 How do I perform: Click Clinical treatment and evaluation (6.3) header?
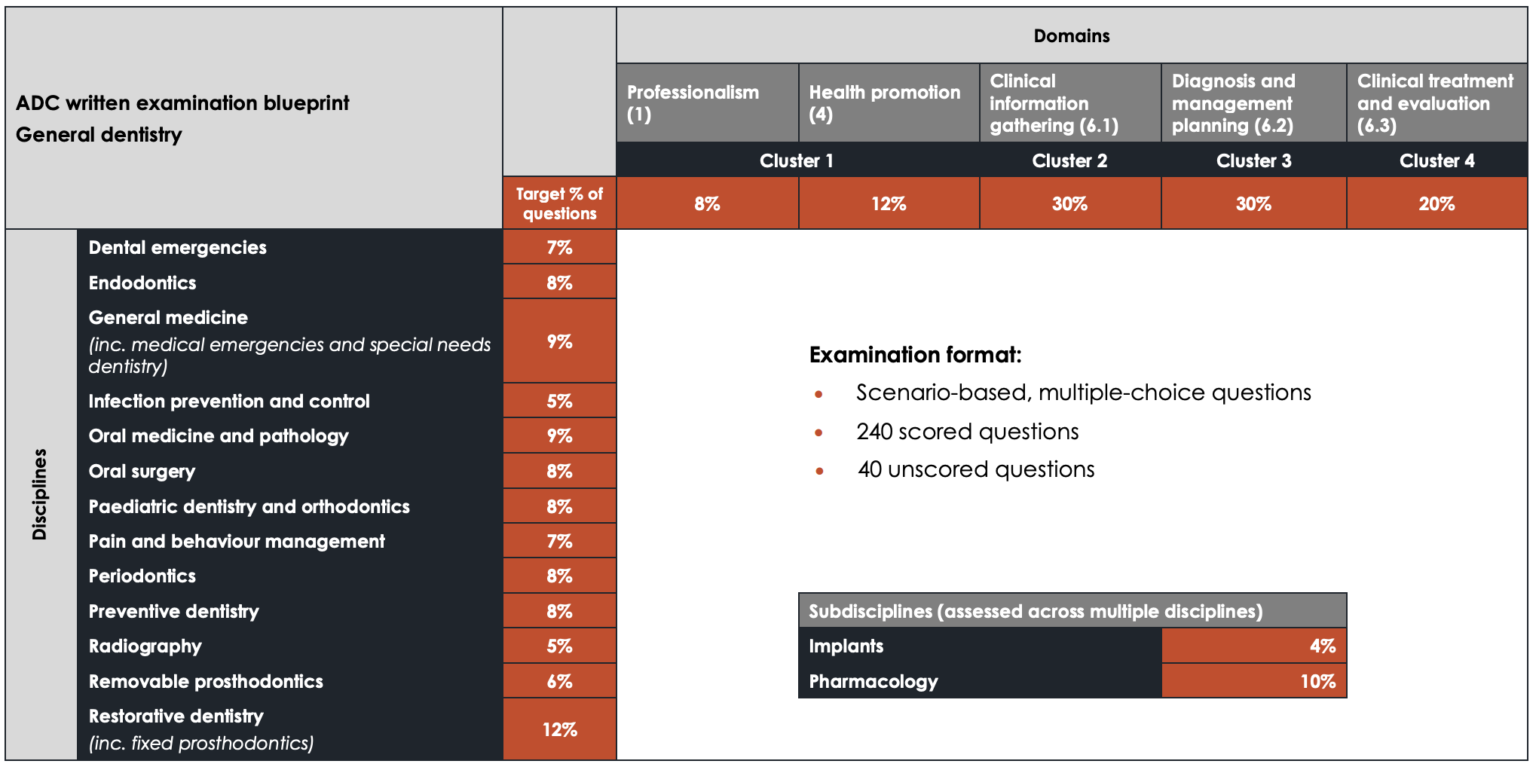(x=1436, y=103)
